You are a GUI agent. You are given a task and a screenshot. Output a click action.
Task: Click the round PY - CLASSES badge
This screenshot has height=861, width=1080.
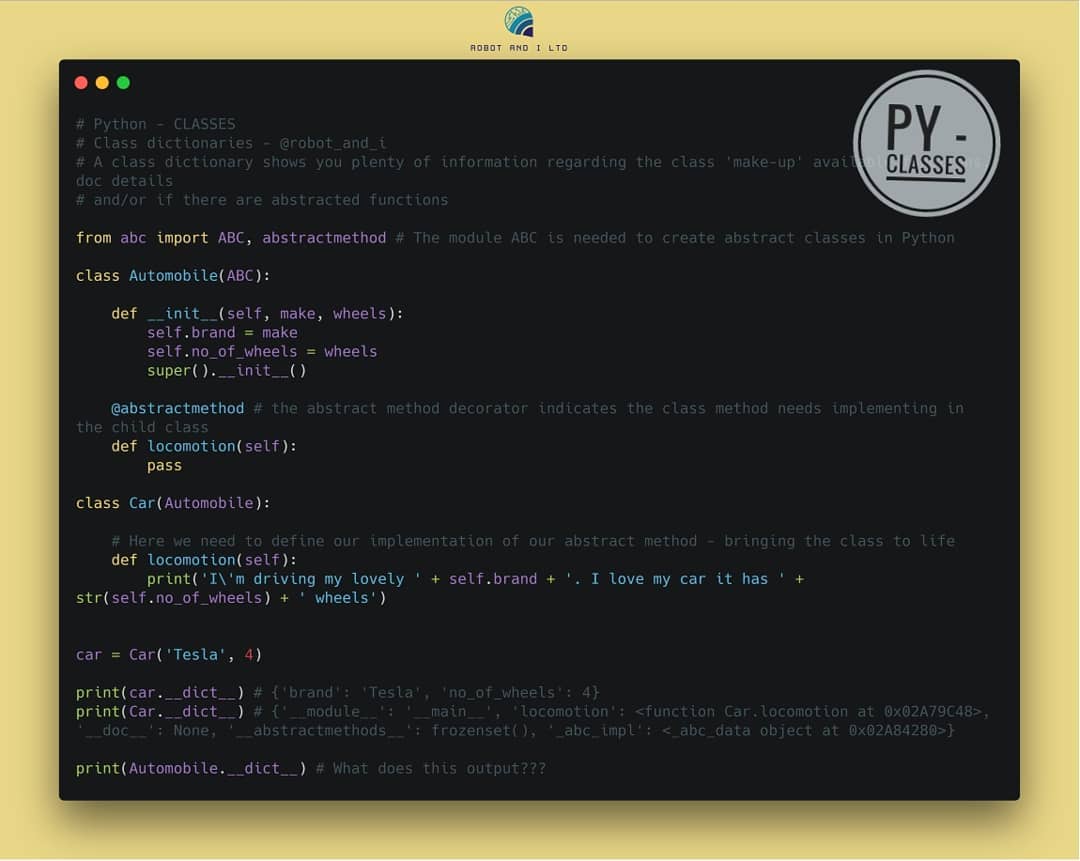pos(926,143)
